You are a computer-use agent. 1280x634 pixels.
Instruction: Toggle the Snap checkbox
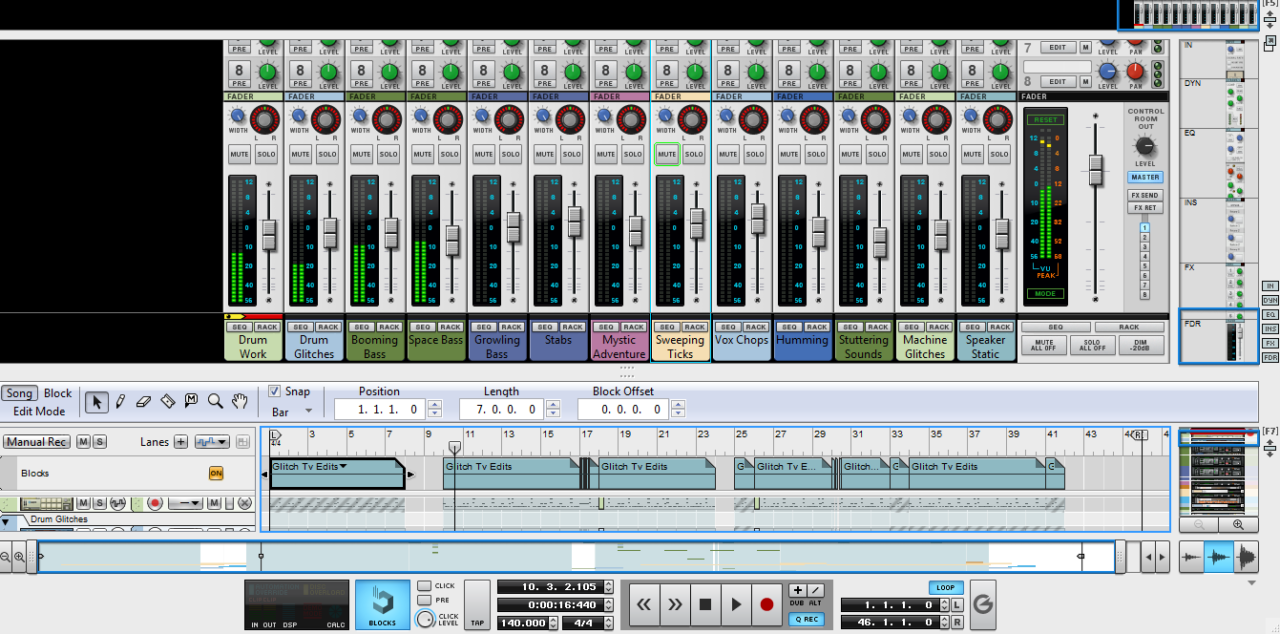tap(275, 391)
